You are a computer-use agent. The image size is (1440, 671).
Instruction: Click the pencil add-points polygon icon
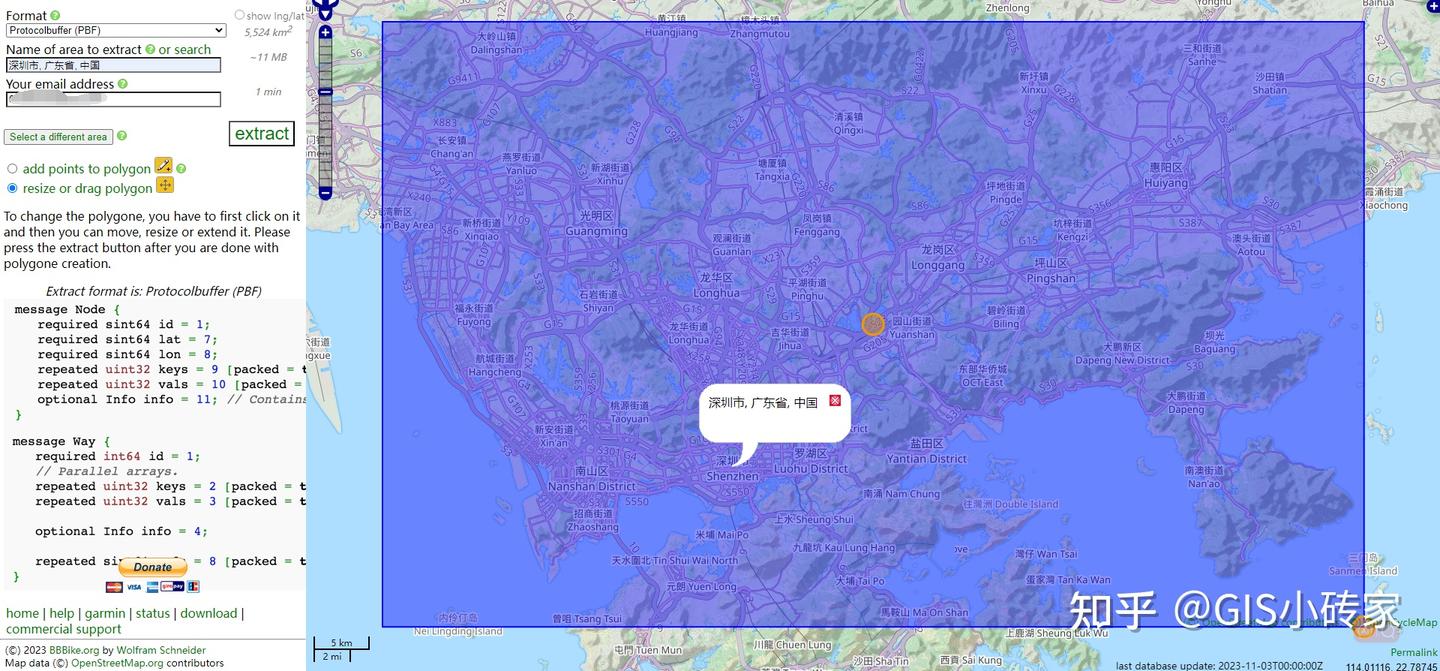click(x=163, y=166)
